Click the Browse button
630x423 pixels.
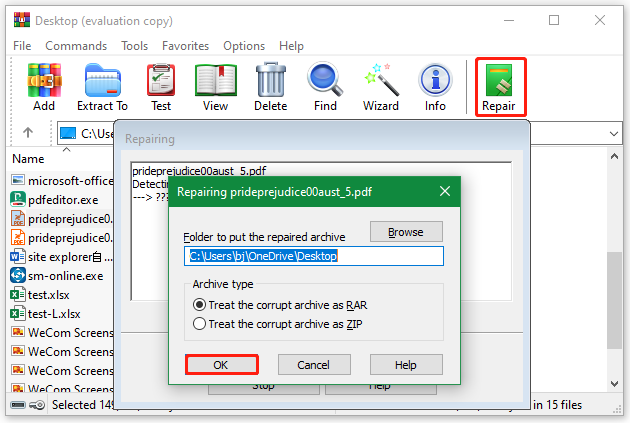click(406, 231)
